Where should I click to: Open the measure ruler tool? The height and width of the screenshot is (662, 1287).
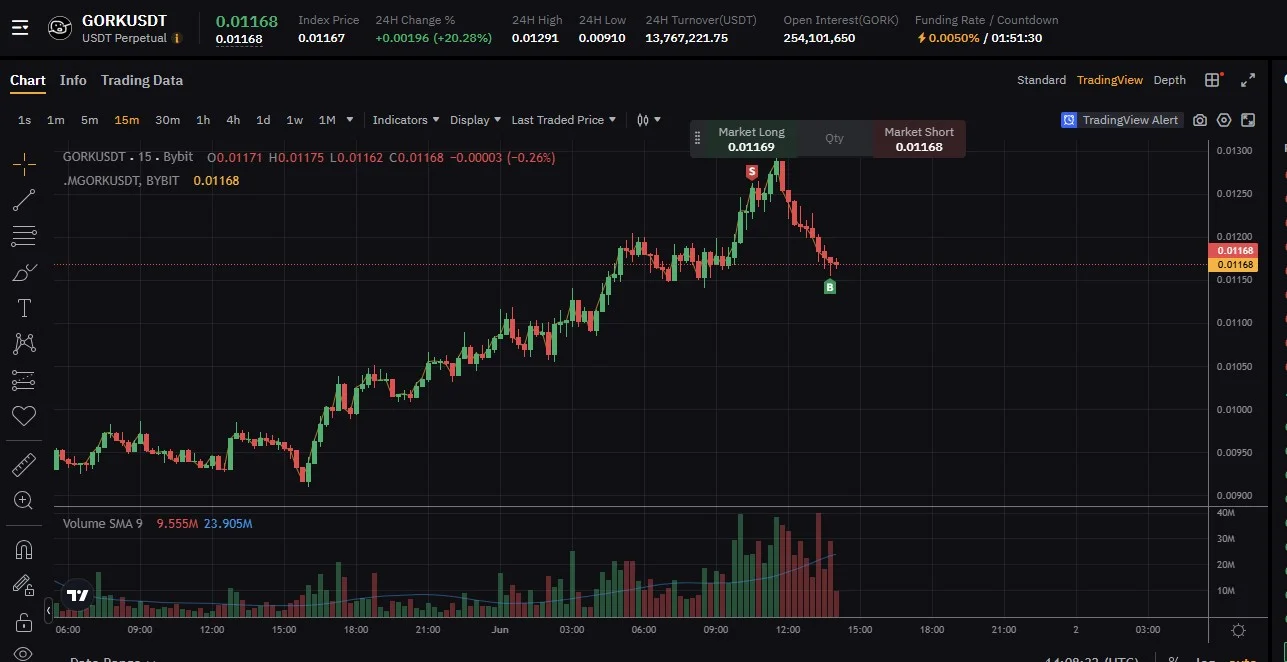click(x=24, y=464)
